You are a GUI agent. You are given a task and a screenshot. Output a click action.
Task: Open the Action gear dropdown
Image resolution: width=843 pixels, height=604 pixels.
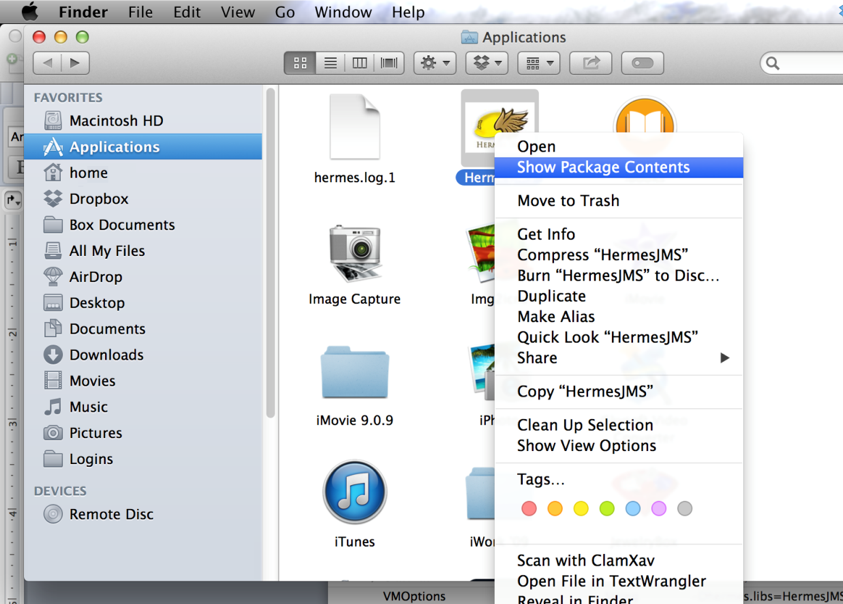435,63
